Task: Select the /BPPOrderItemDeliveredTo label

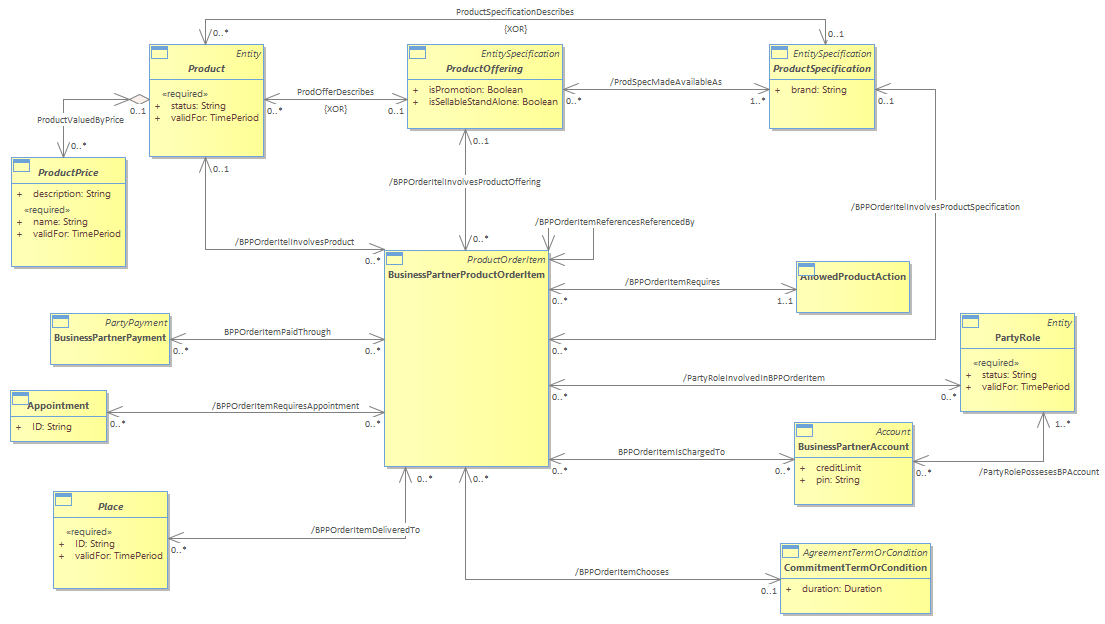Action: [x=366, y=530]
